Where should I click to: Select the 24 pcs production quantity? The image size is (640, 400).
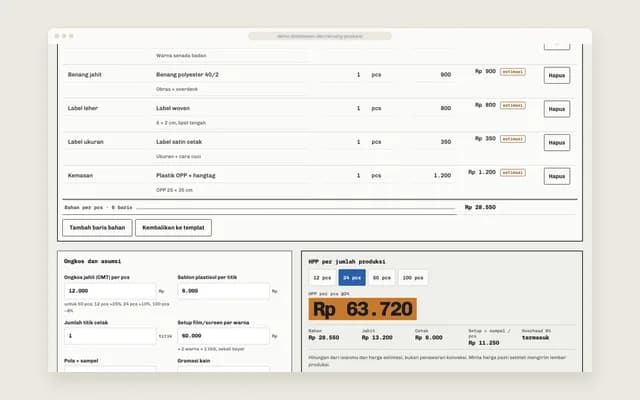[352, 278]
